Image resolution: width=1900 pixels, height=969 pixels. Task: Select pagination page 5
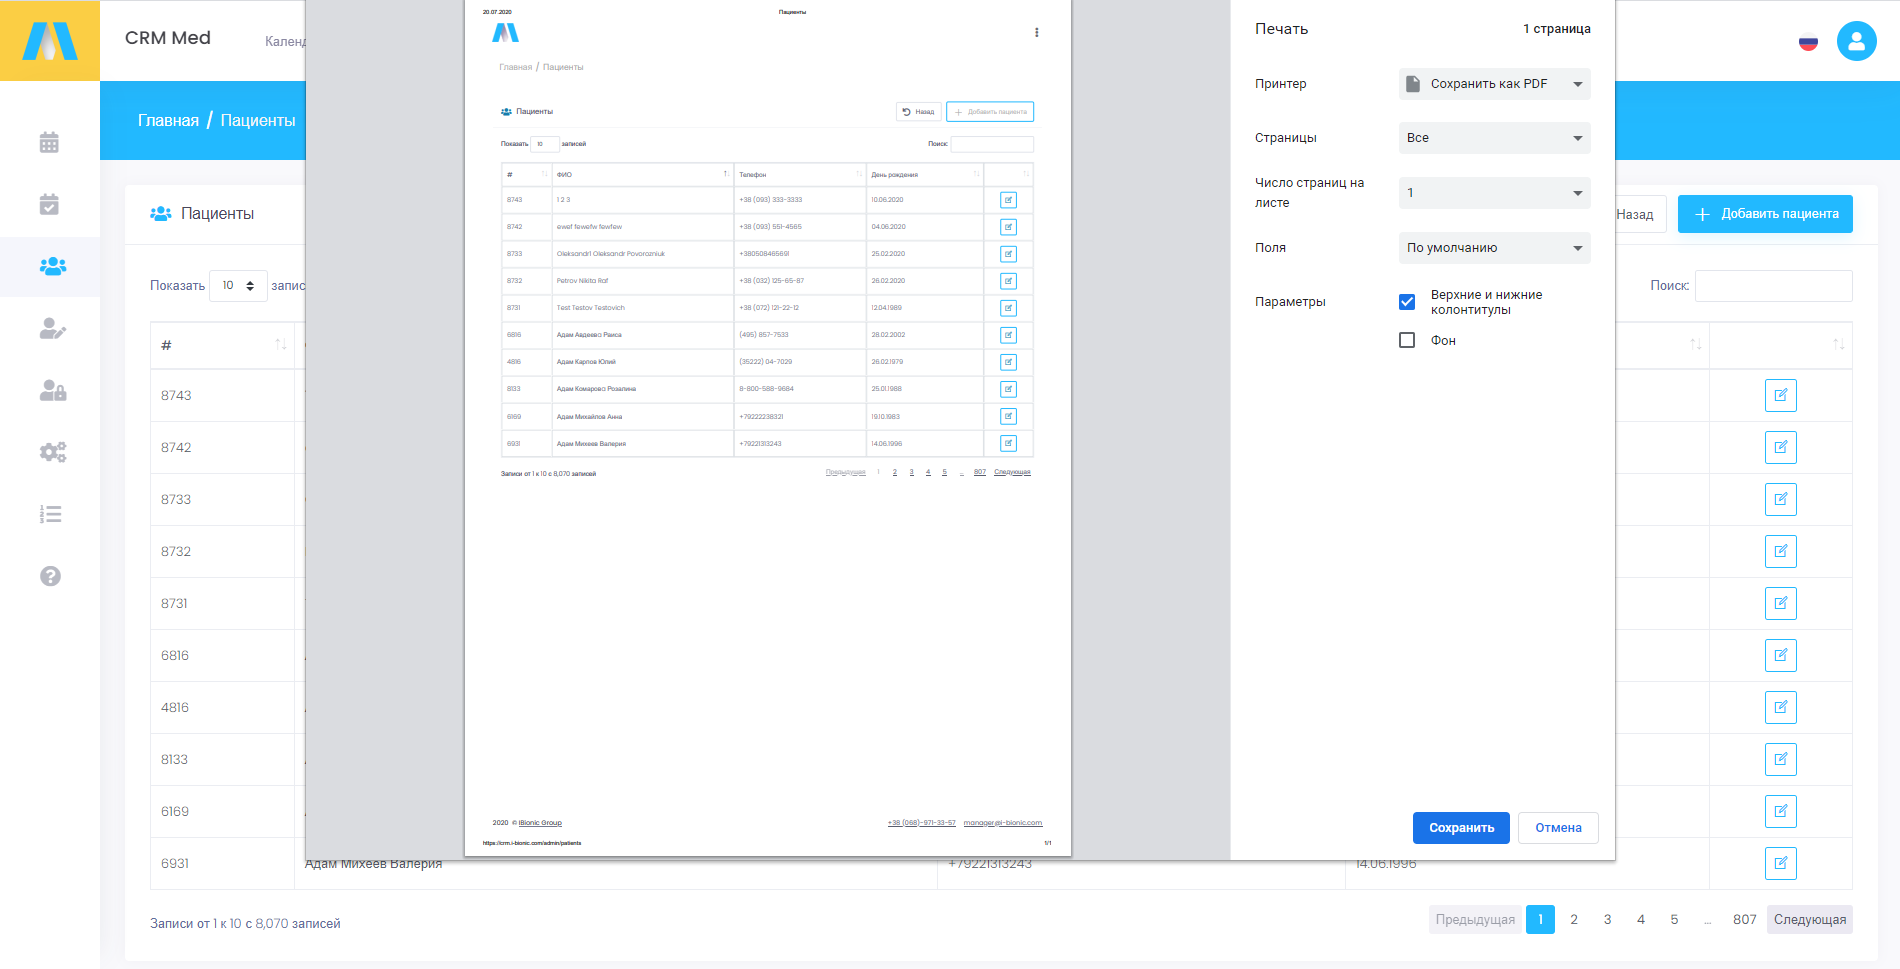click(x=1674, y=919)
